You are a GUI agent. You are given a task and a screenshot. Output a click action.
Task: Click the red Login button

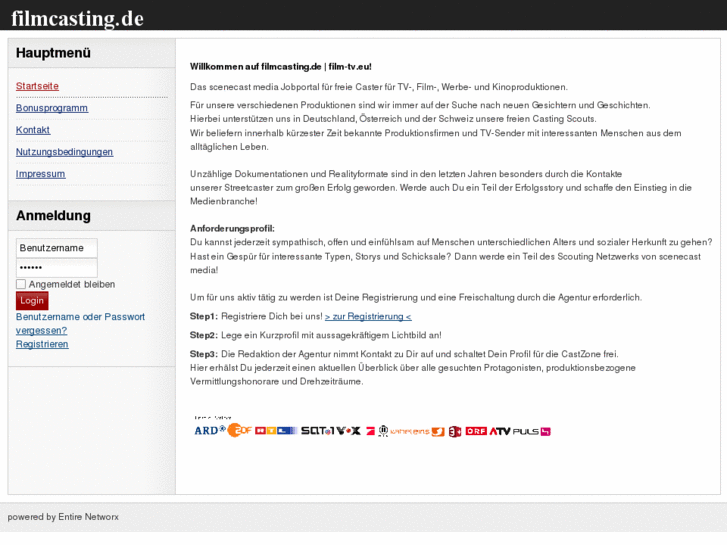pos(32,301)
